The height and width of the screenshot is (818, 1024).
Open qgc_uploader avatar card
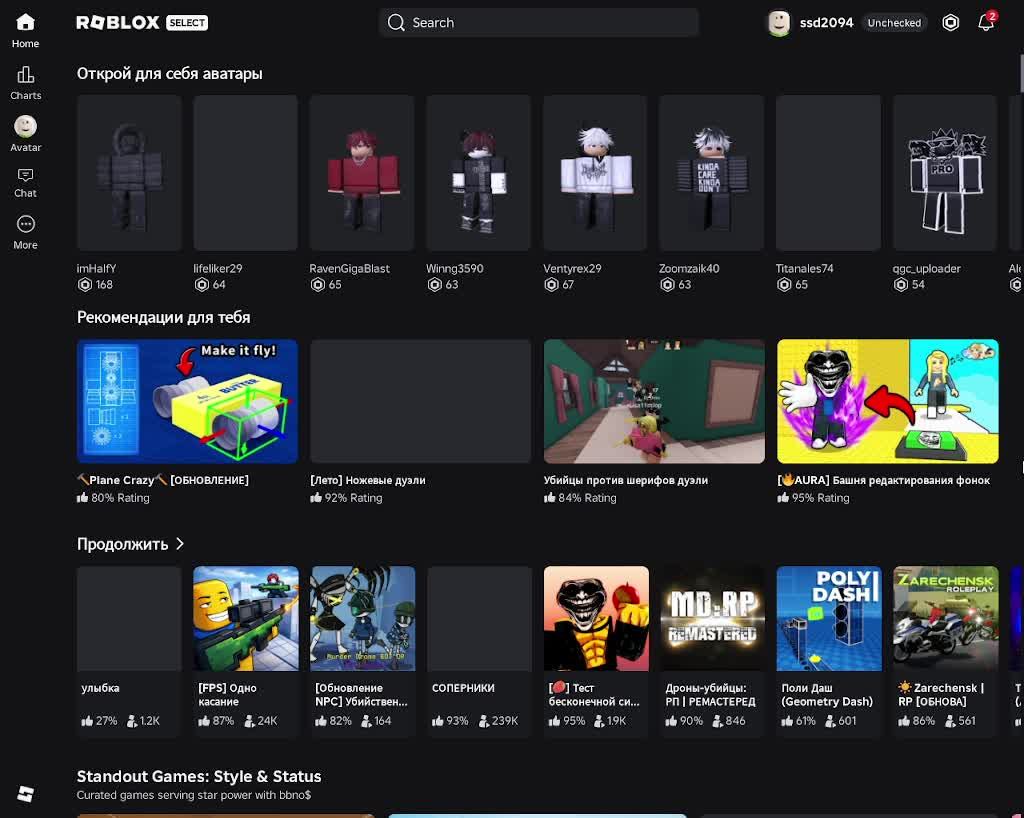point(945,173)
